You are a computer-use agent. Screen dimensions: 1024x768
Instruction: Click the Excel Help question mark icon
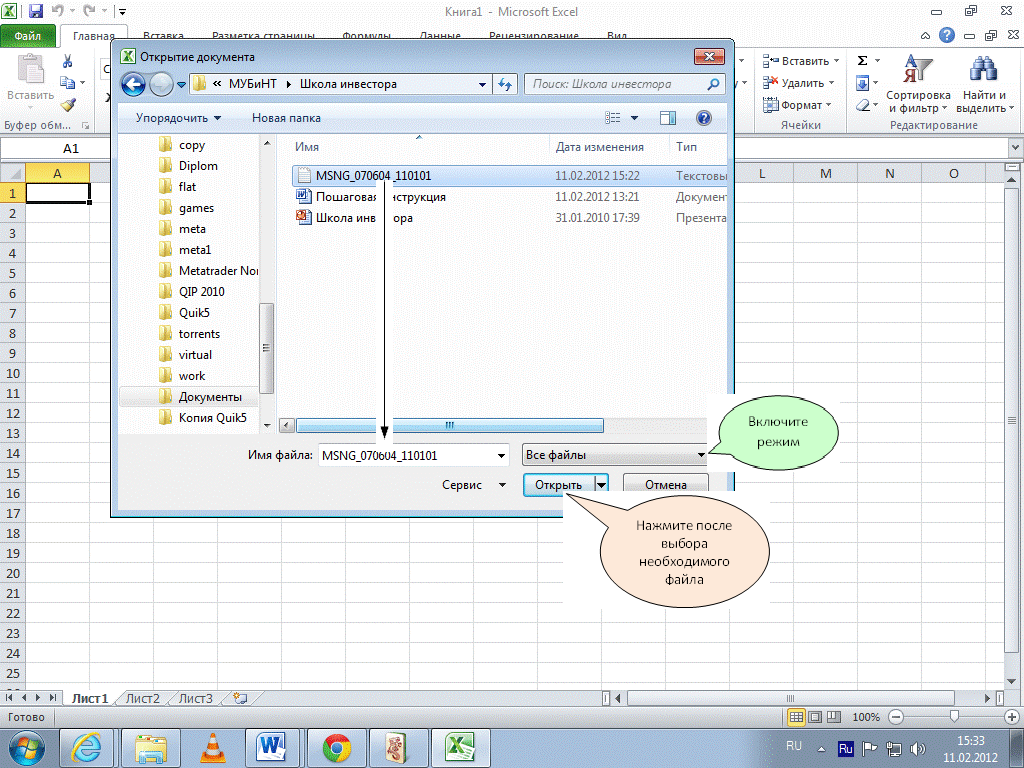(x=947, y=35)
